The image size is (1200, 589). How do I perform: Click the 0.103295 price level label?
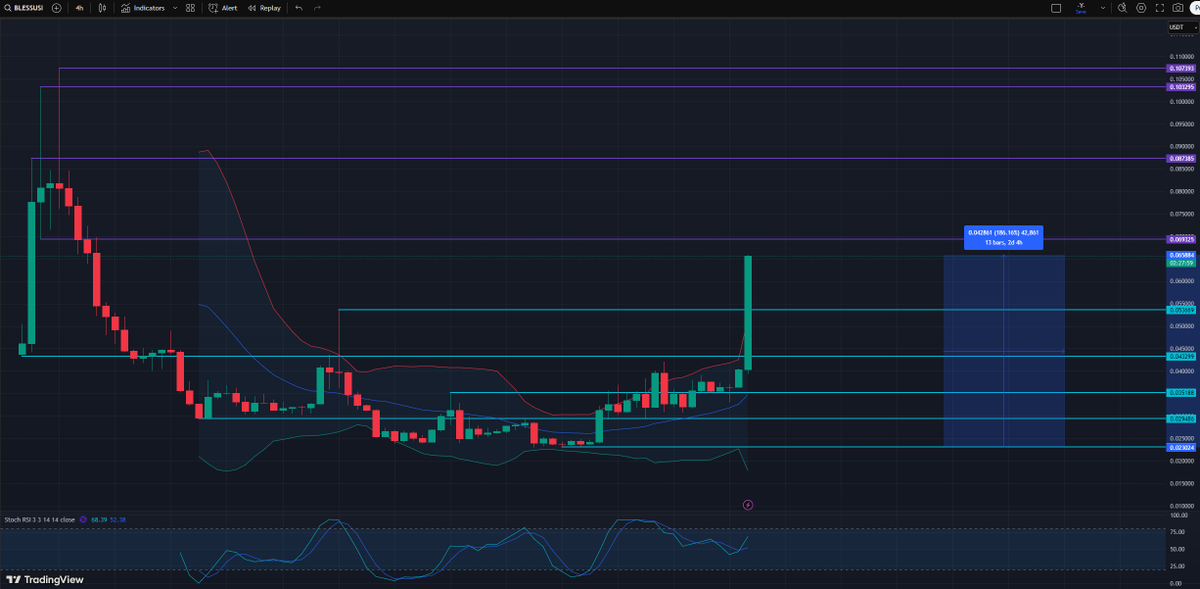coord(1181,87)
